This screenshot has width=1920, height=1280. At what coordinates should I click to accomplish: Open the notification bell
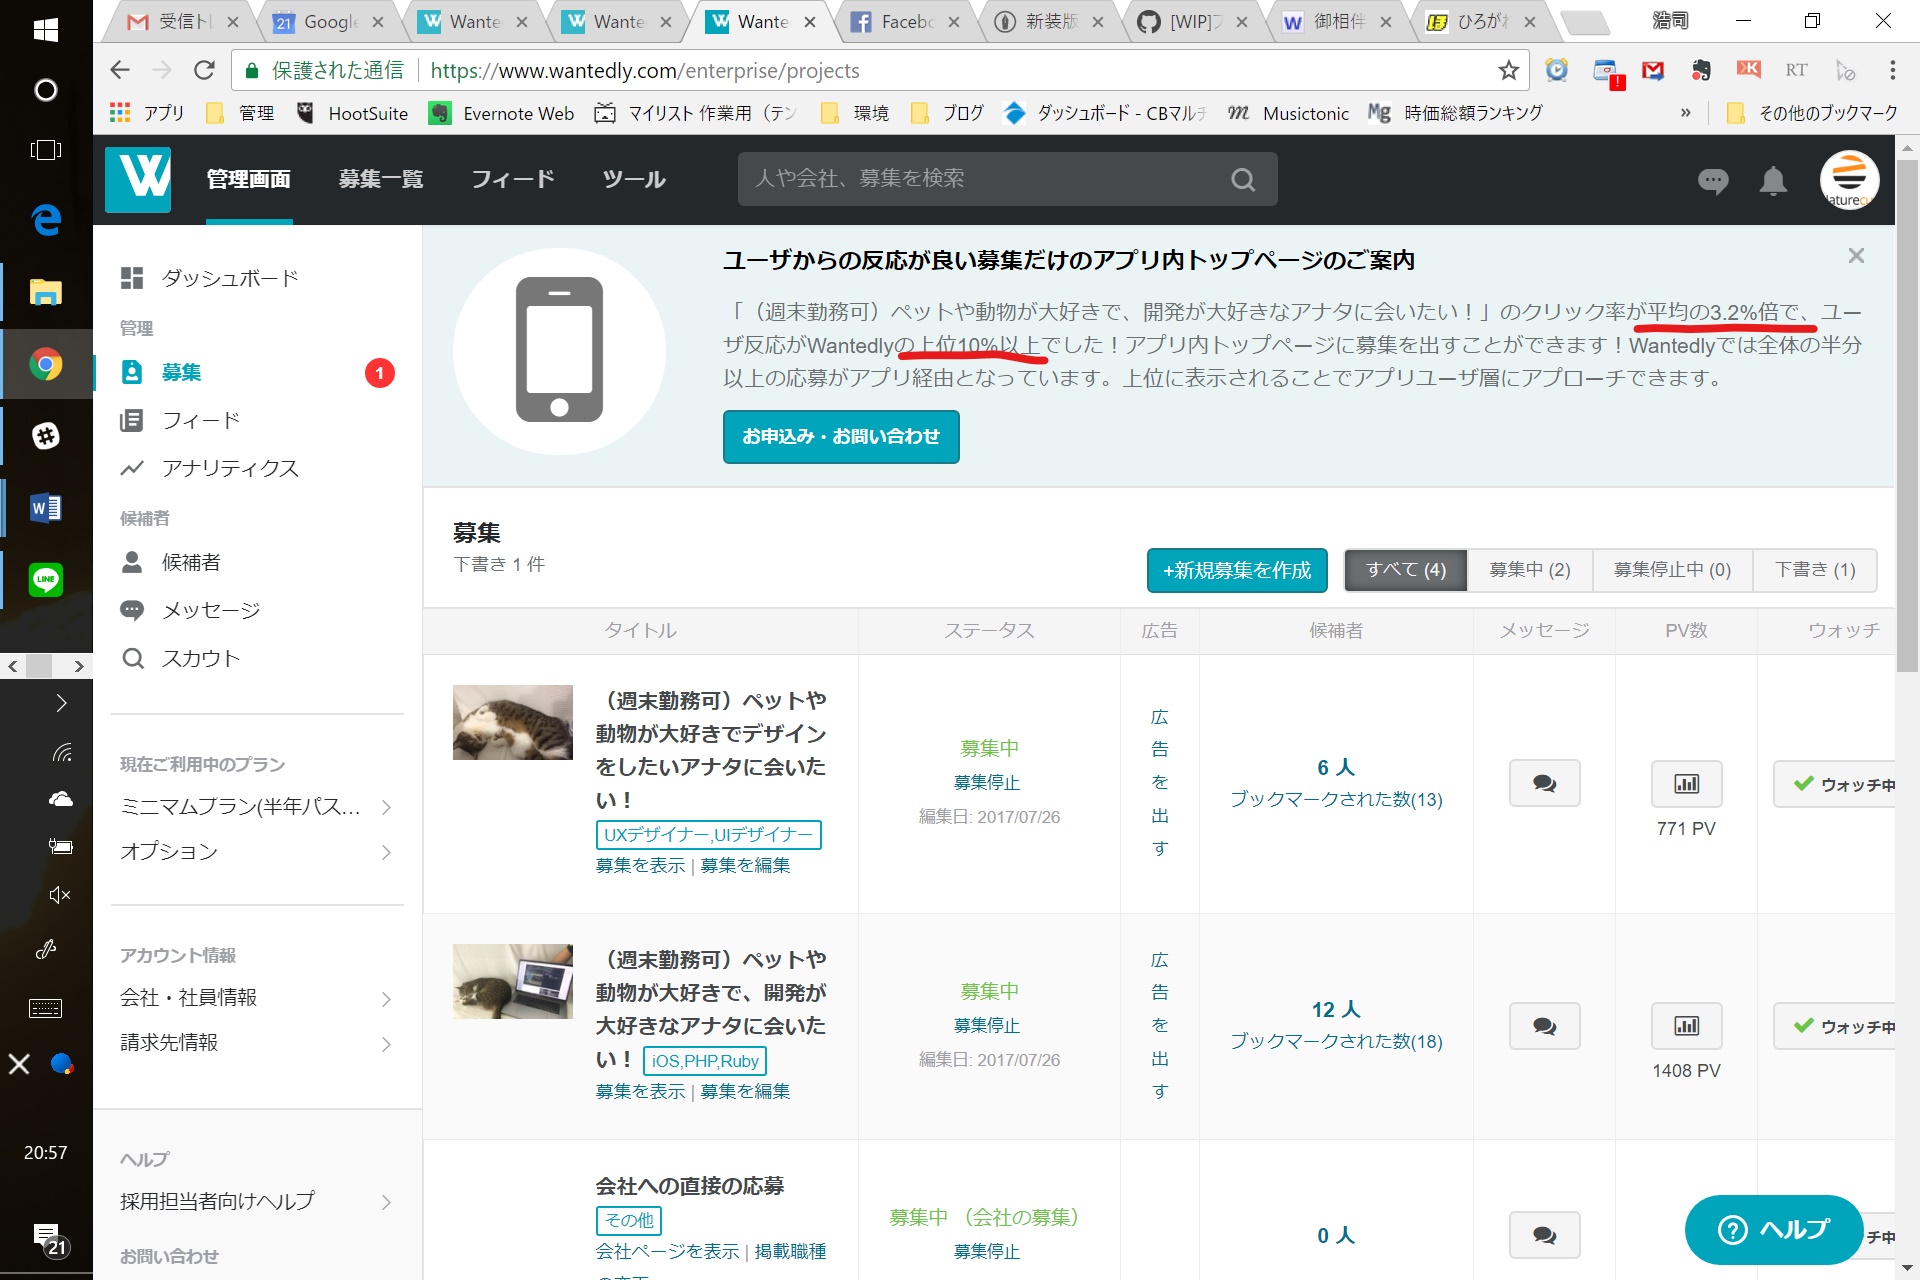coord(1772,180)
